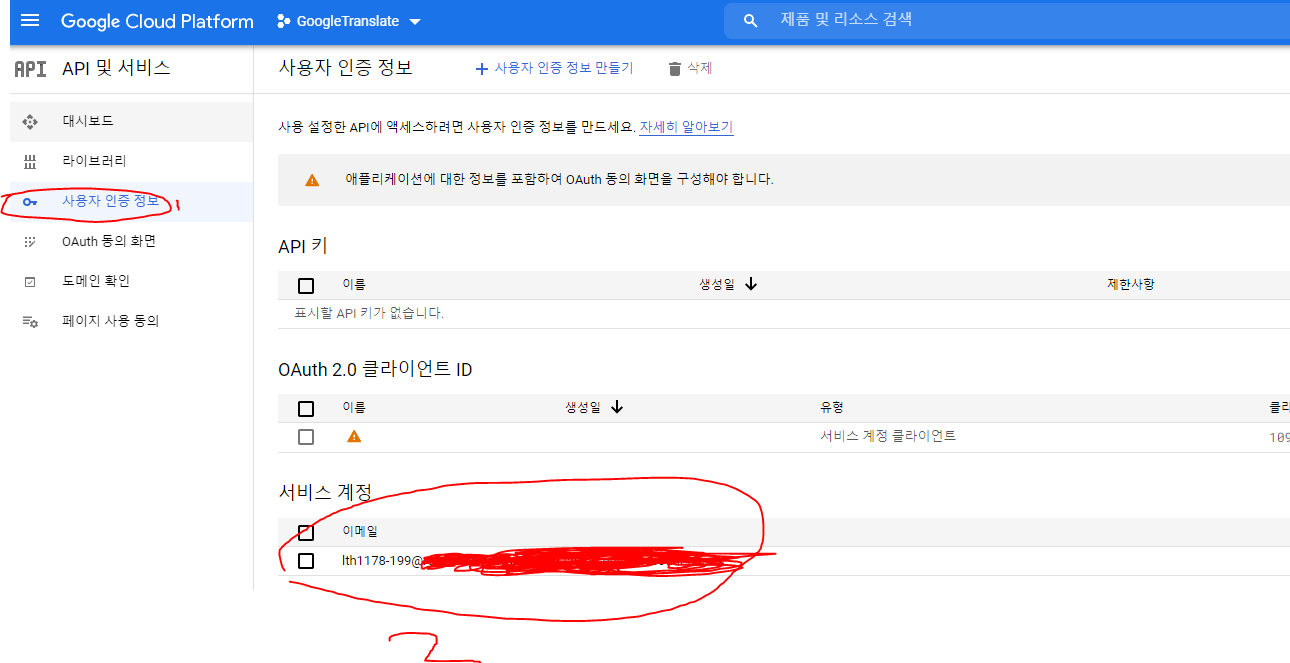The height and width of the screenshot is (663, 1290).
Task: Click the 대시보드 dashboard icon
Action: 30,121
